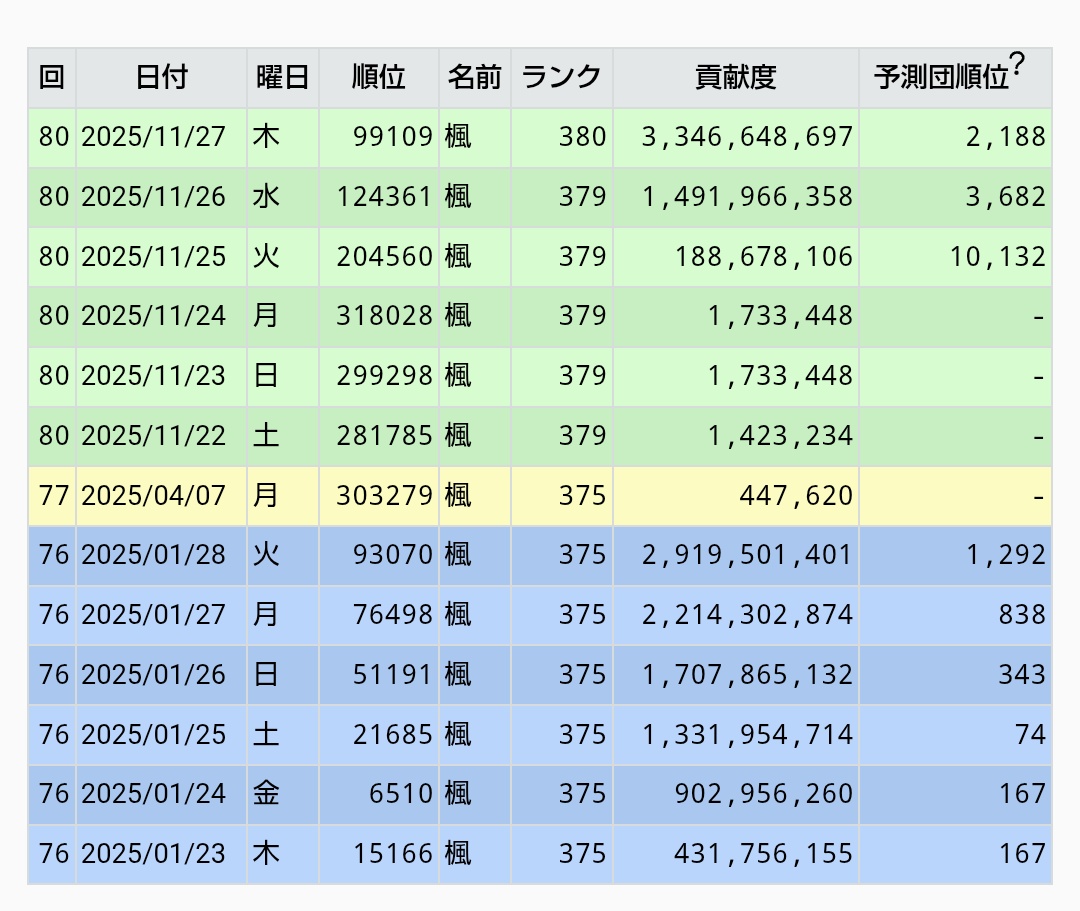Image resolution: width=1080 pixels, height=911 pixels.
Task: Click predicted crew rank 343
Action: (1022, 674)
